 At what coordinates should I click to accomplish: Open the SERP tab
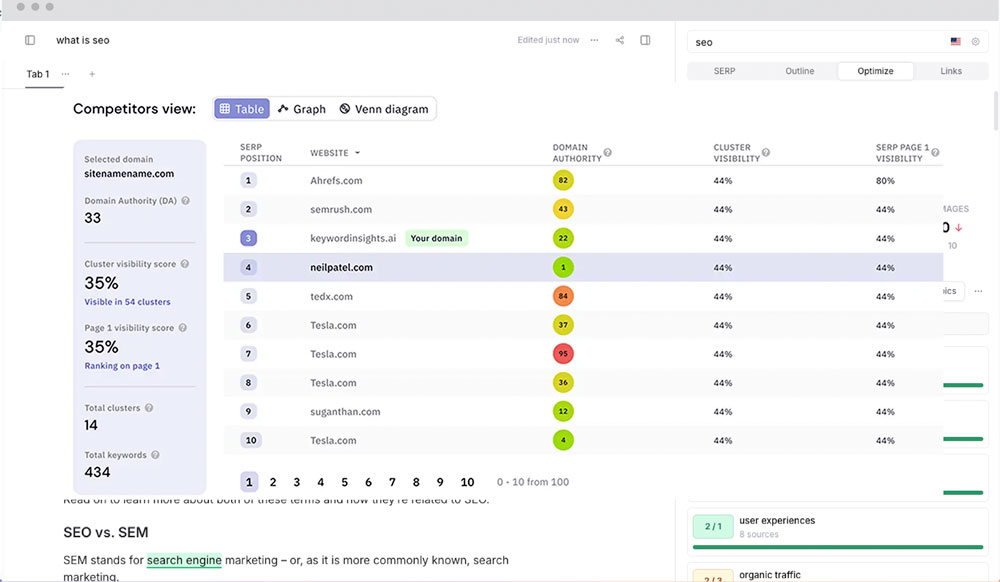pos(724,71)
